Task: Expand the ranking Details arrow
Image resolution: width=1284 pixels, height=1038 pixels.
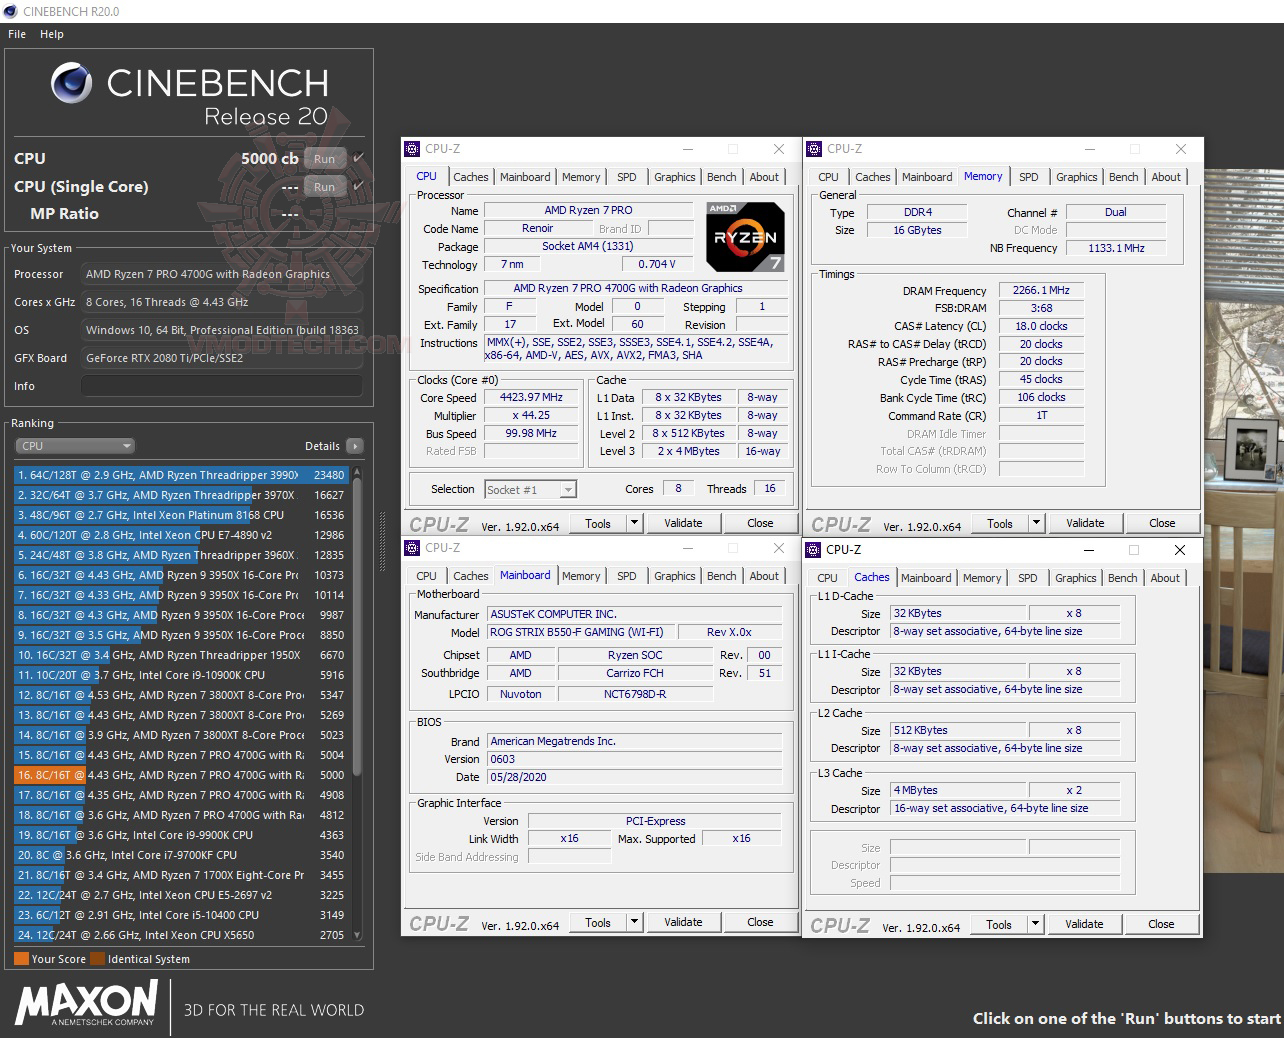Action: (355, 446)
